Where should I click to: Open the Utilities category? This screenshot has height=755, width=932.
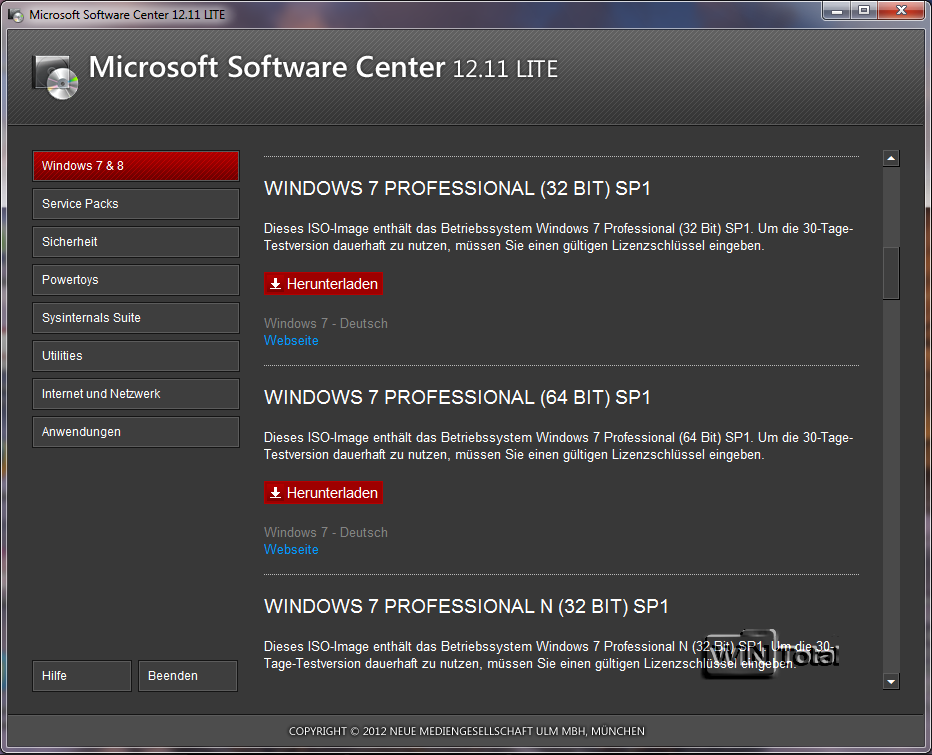pyautogui.click(x=136, y=356)
